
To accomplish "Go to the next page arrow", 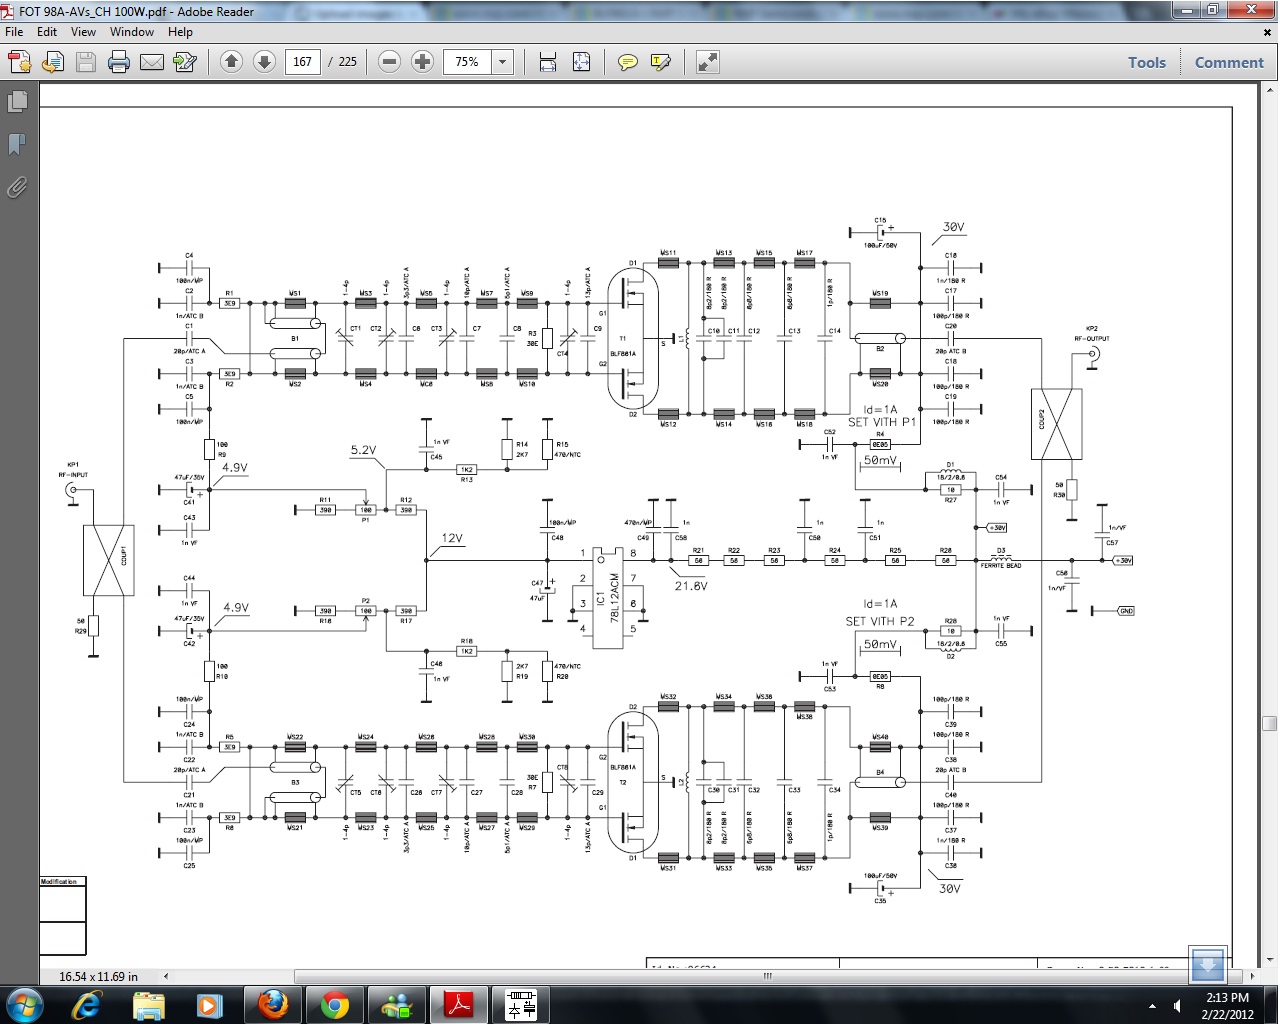I will coord(264,62).
